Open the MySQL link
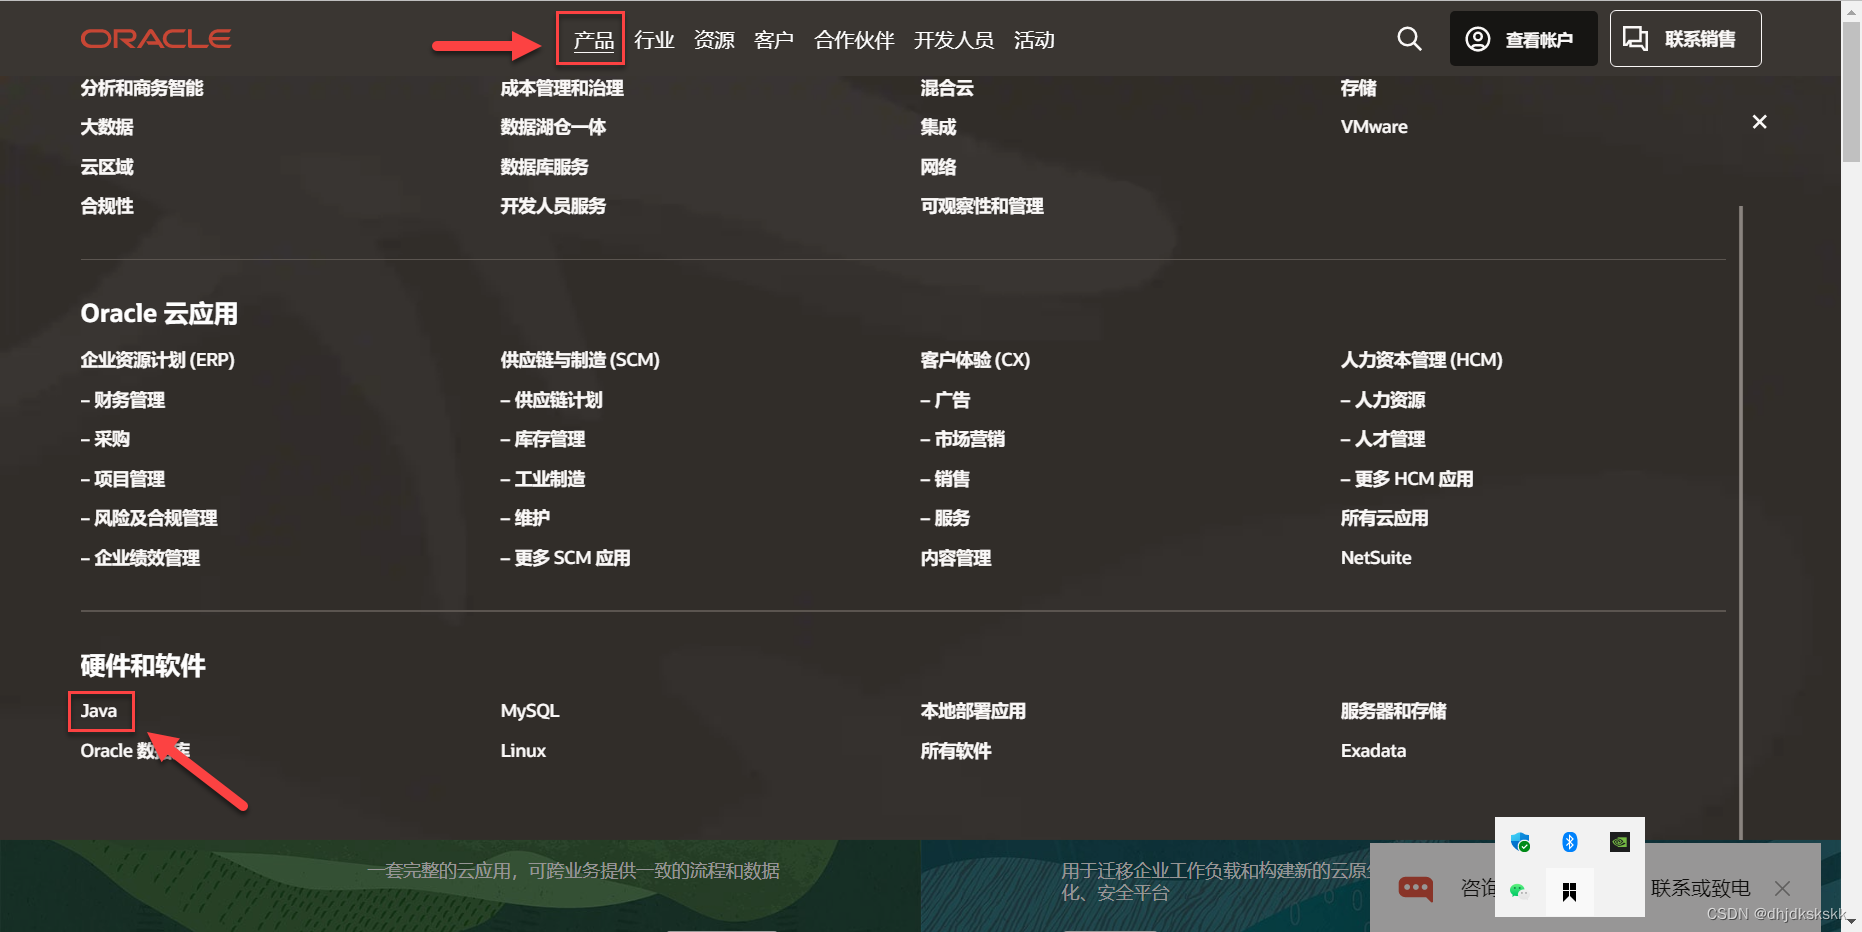The height and width of the screenshot is (932, 1862). pyautogui.click(x=530, y=711)
